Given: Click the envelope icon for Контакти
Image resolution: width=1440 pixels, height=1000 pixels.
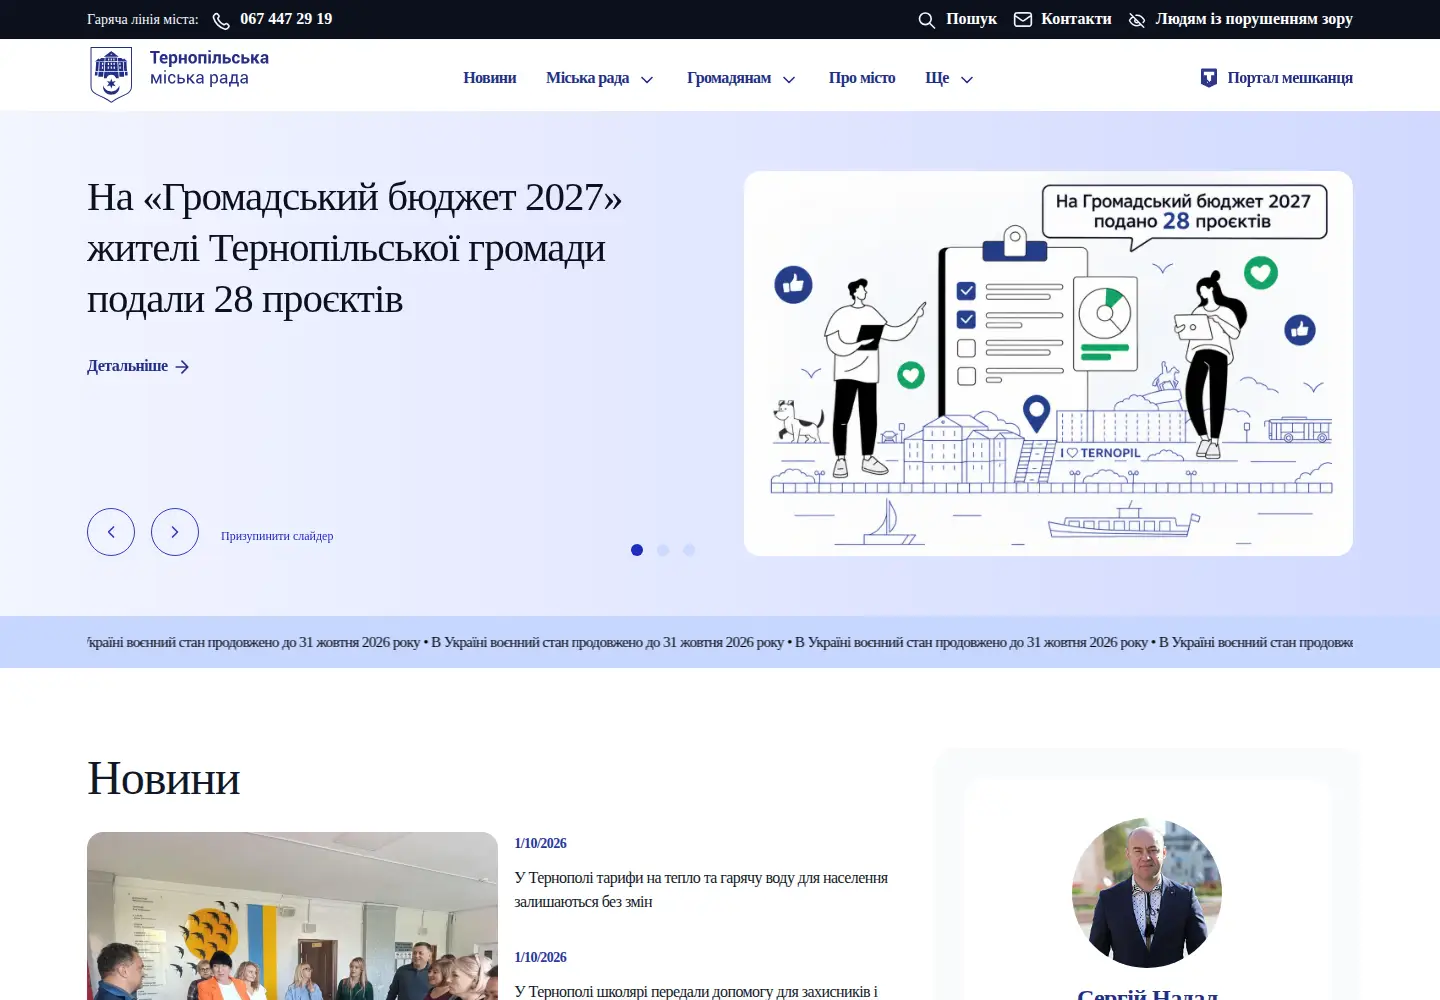Looking at the screenshot, I should 1023,19.
